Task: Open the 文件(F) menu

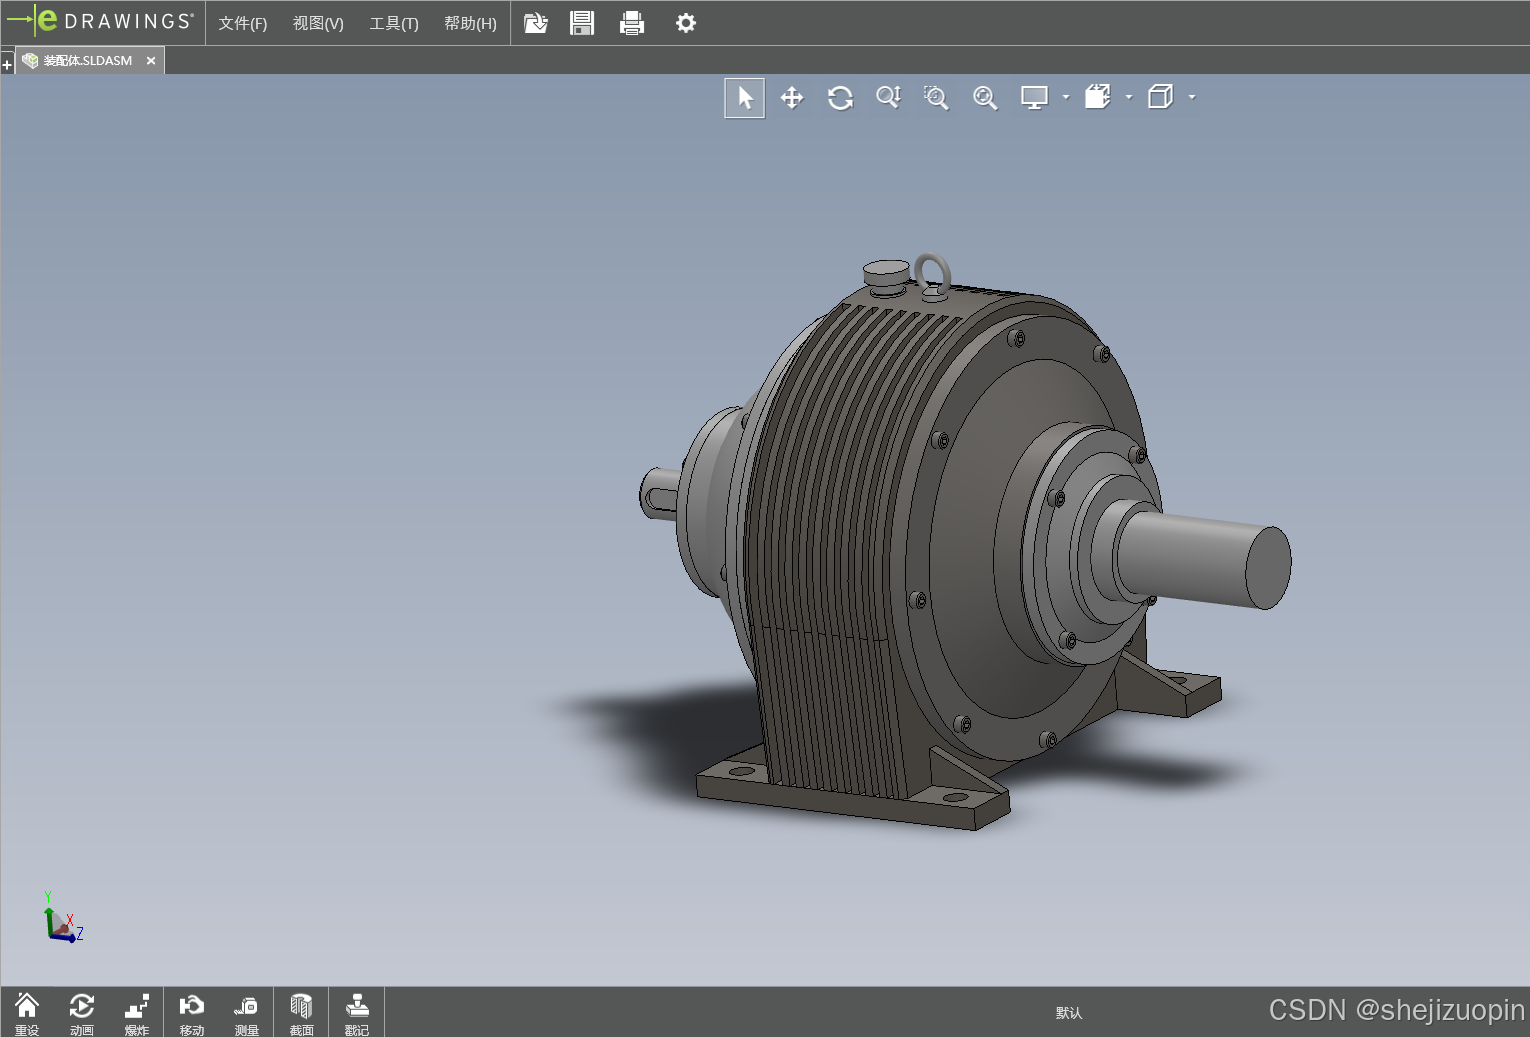Action: coord(243,23)
